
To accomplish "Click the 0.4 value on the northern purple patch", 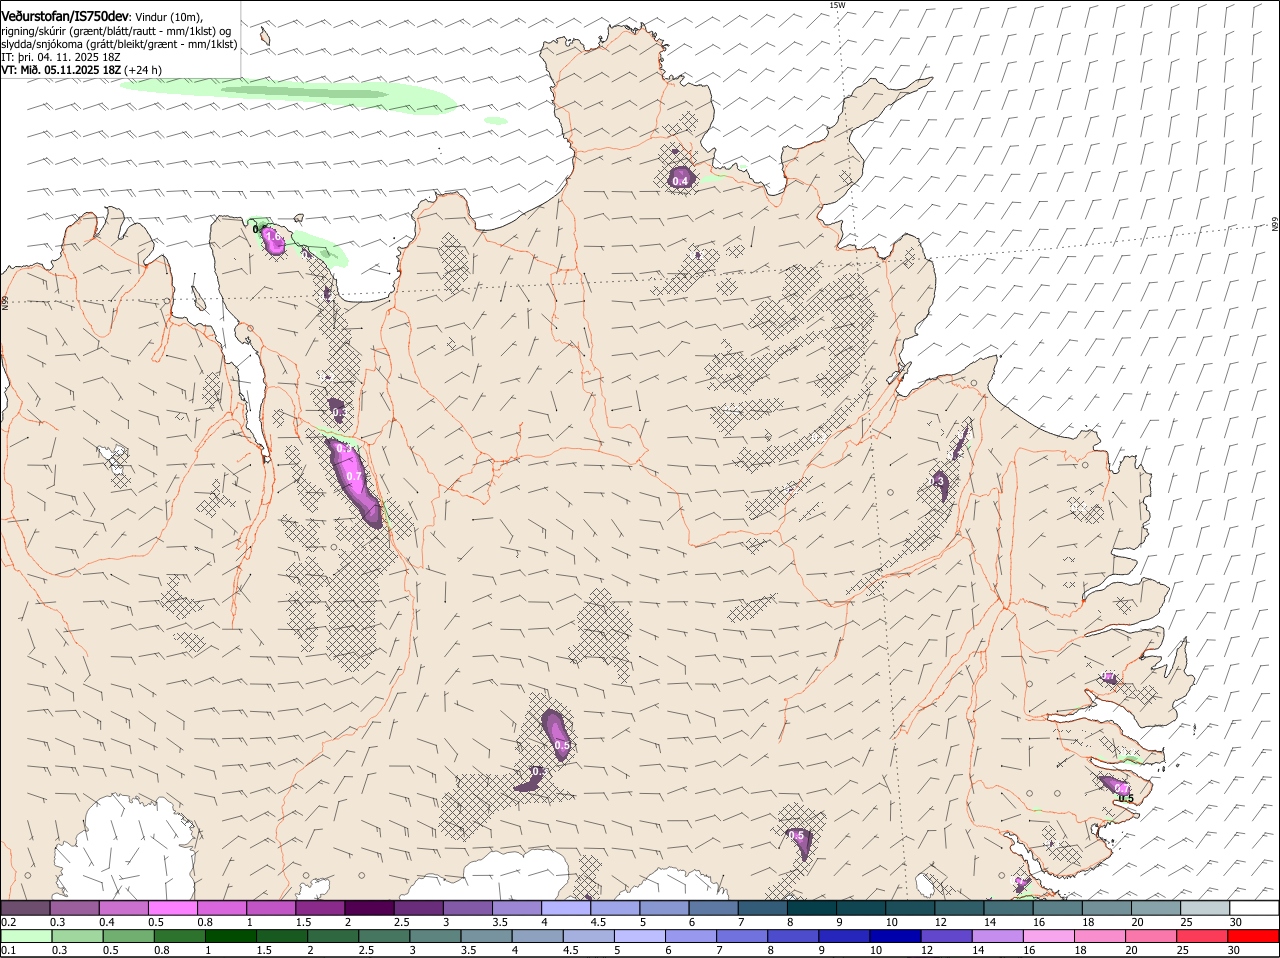I will pos(681,181).
